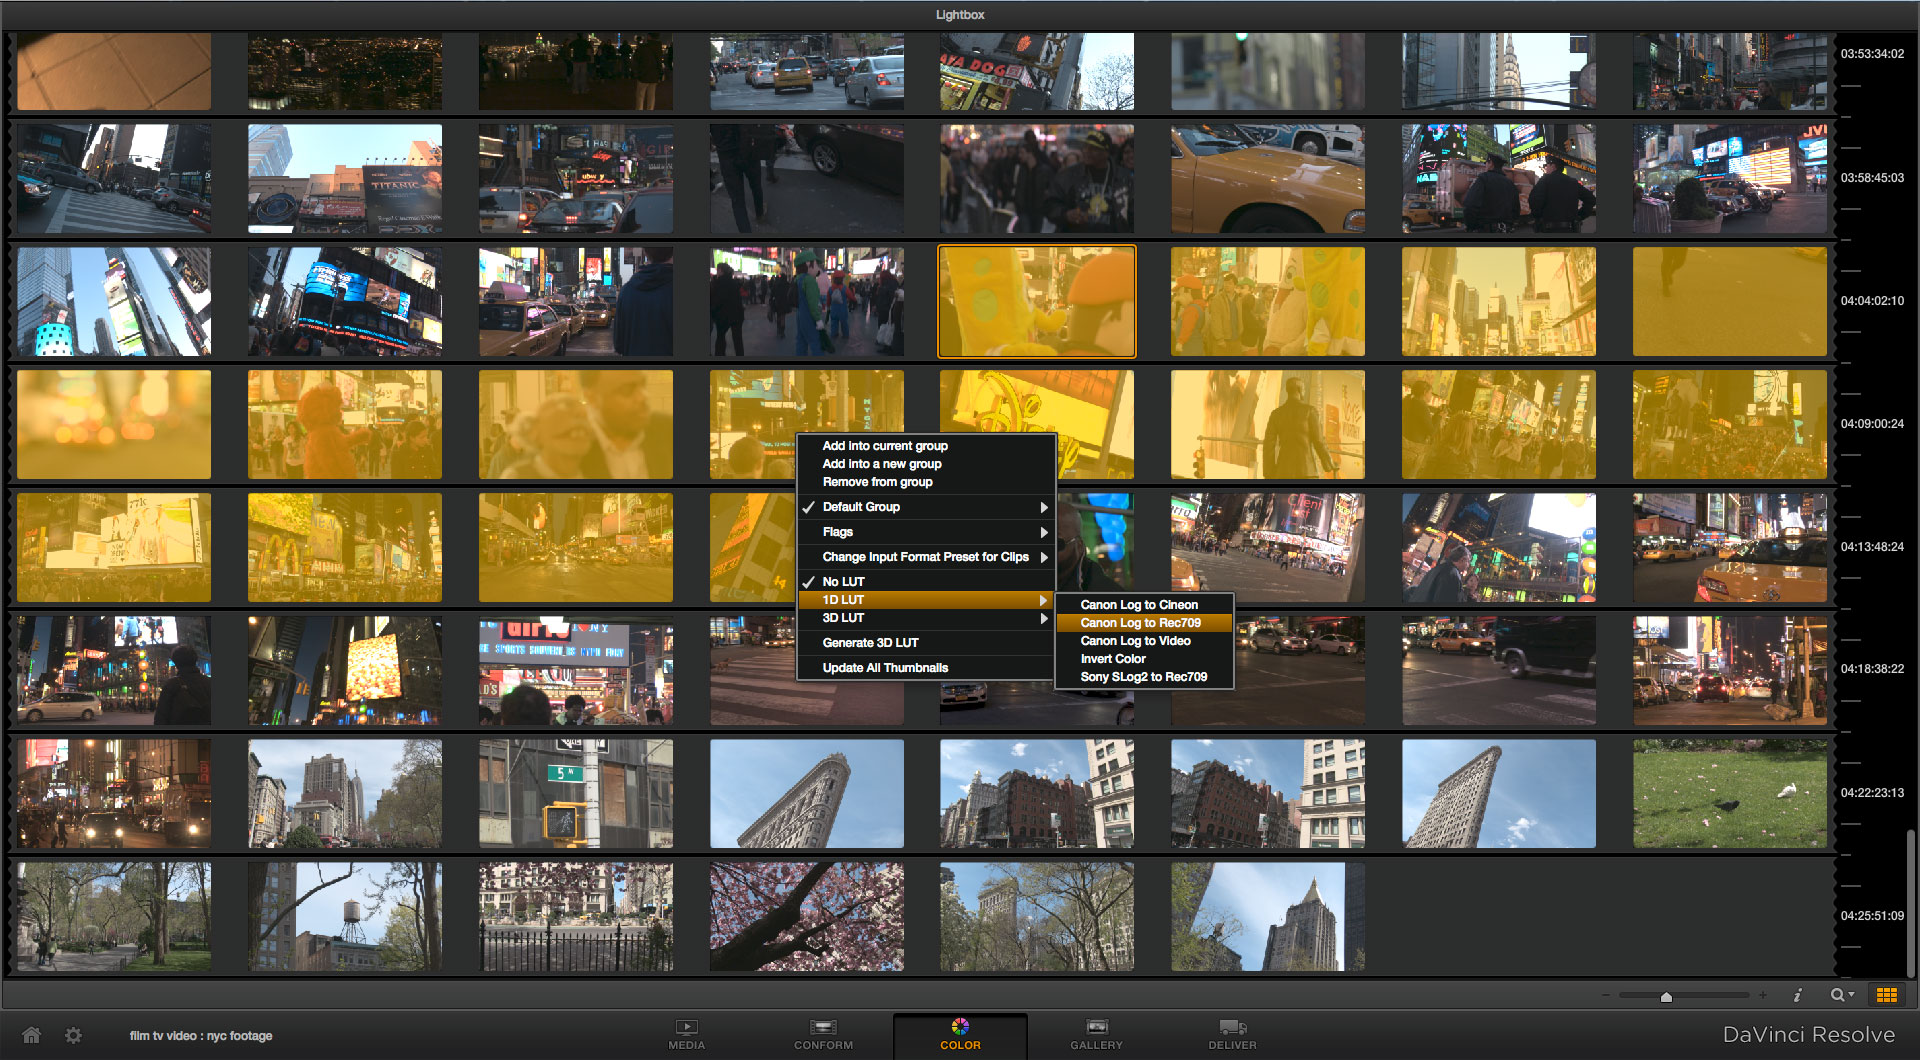
Task: Select Sony SLog2 to Rec709 LUT
Action: click(x=1143, y=677)
